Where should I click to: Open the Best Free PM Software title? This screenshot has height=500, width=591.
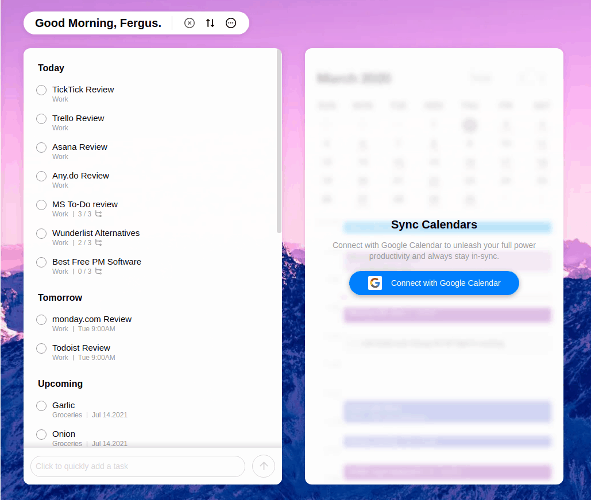[96, 262]
